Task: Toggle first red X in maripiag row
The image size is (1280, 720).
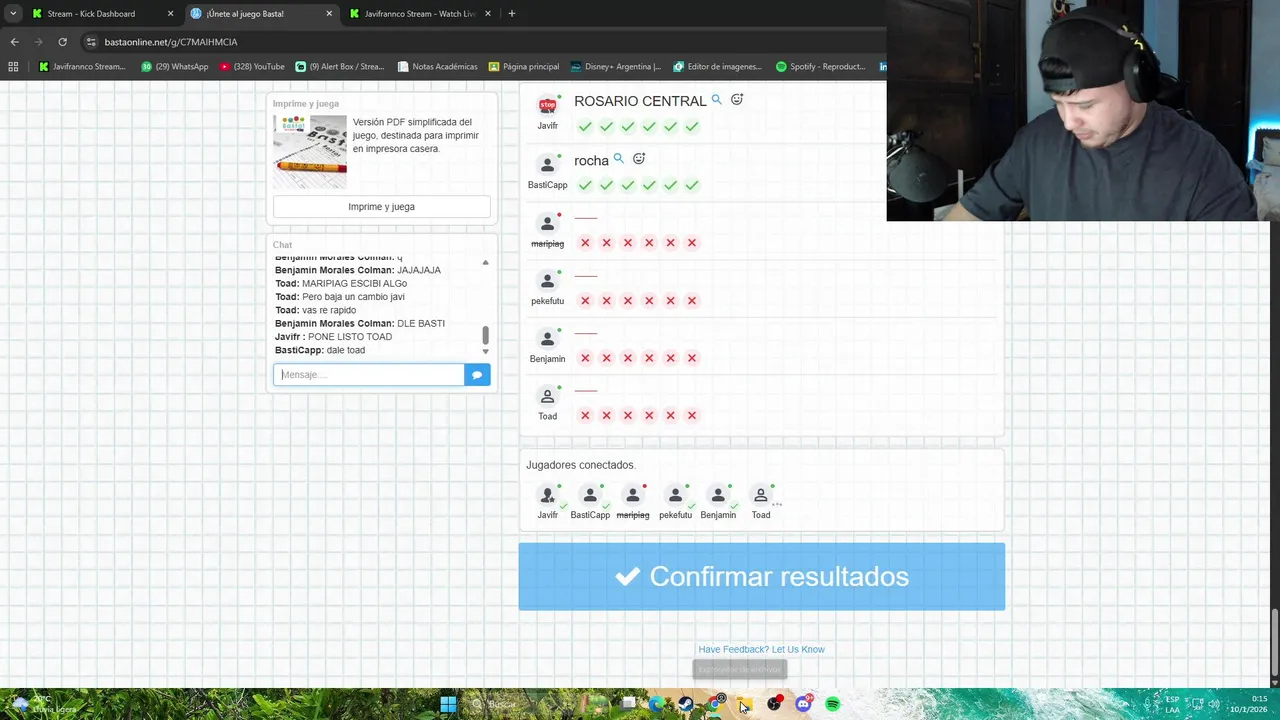Action: click(x=585, y=243)
